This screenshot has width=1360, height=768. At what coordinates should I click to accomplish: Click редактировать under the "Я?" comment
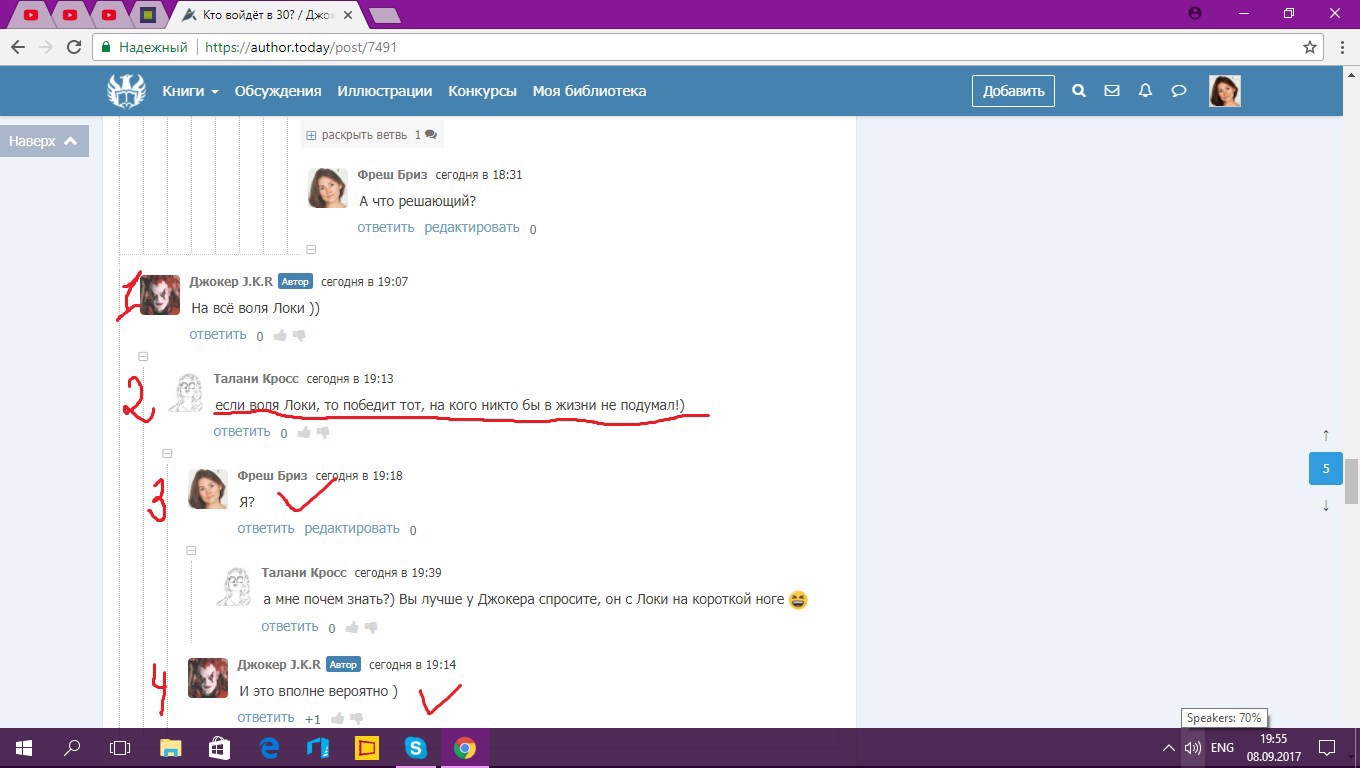[x=351, y=528]
